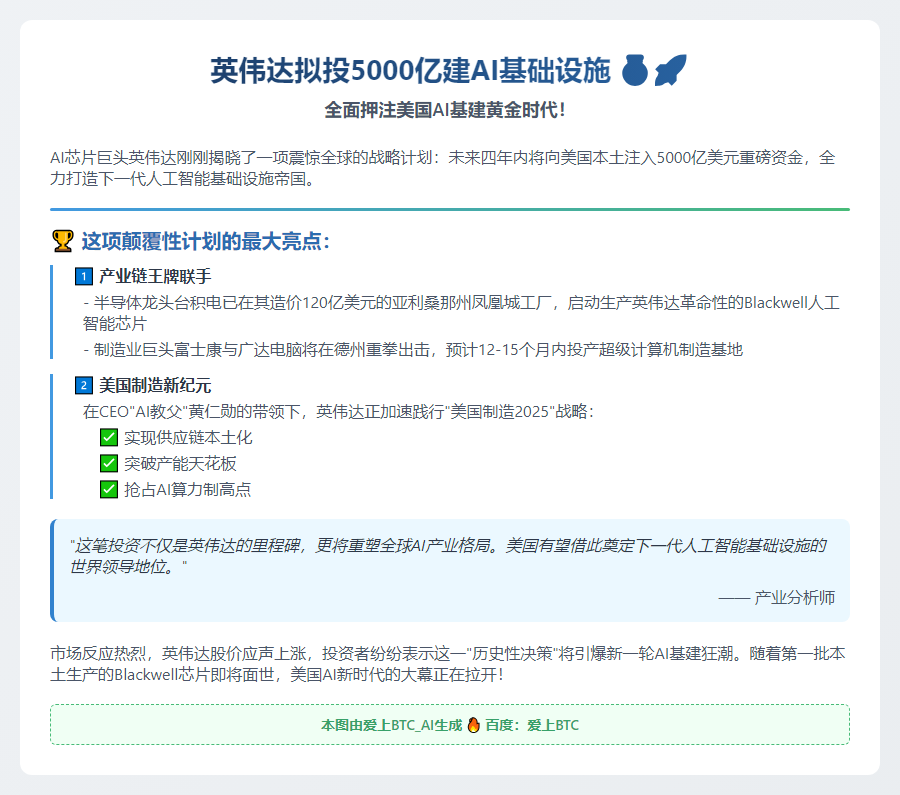Click list item text 实现供应链本土化

[x=188, y=437]
